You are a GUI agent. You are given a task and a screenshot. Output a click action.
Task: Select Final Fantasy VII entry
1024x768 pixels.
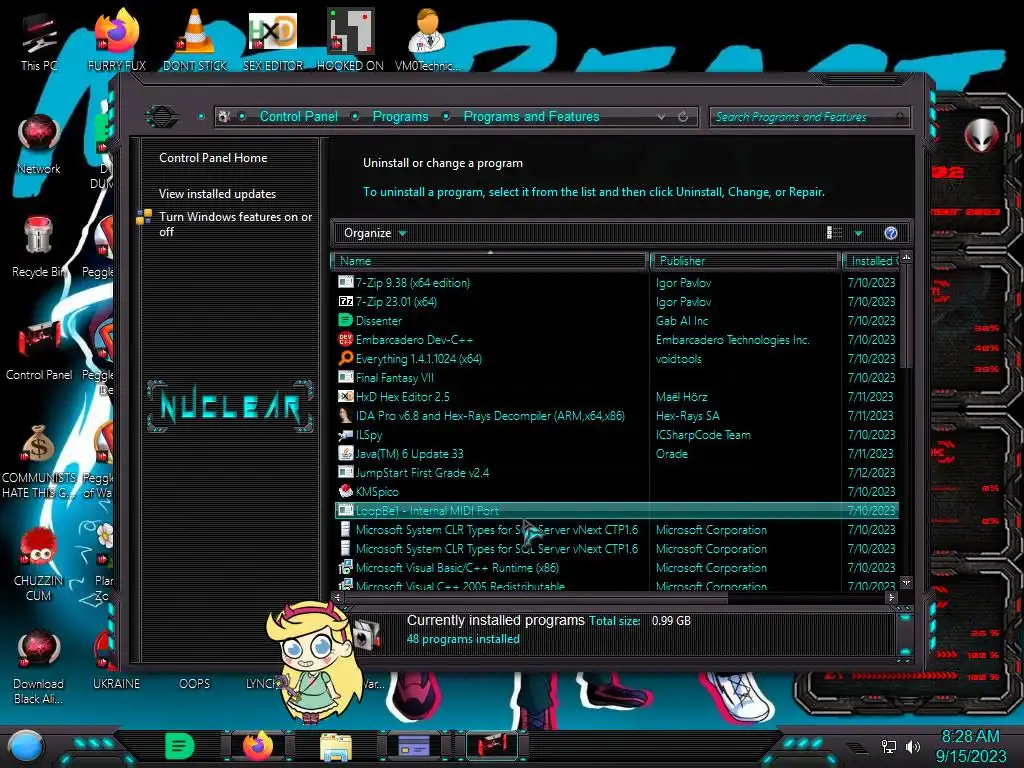click(617, 377)
